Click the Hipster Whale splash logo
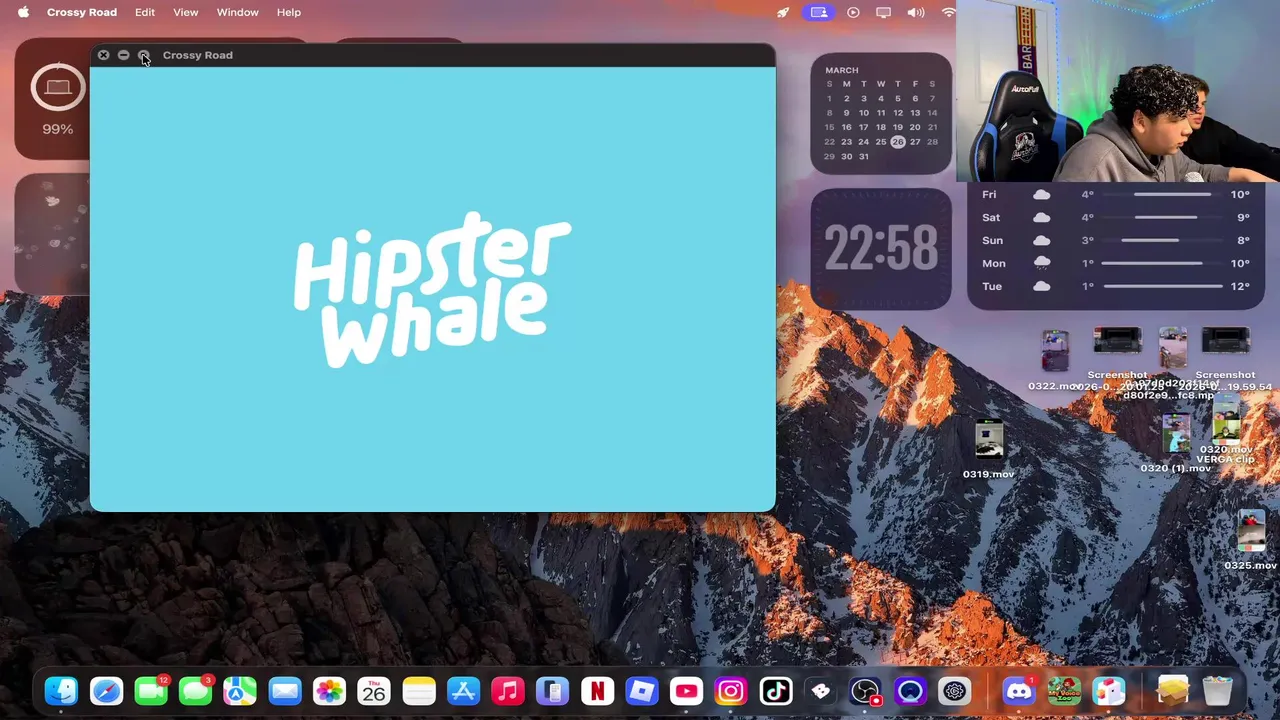Image resolution: width=1280 pixels, height=720 pixels. [432, 289]
